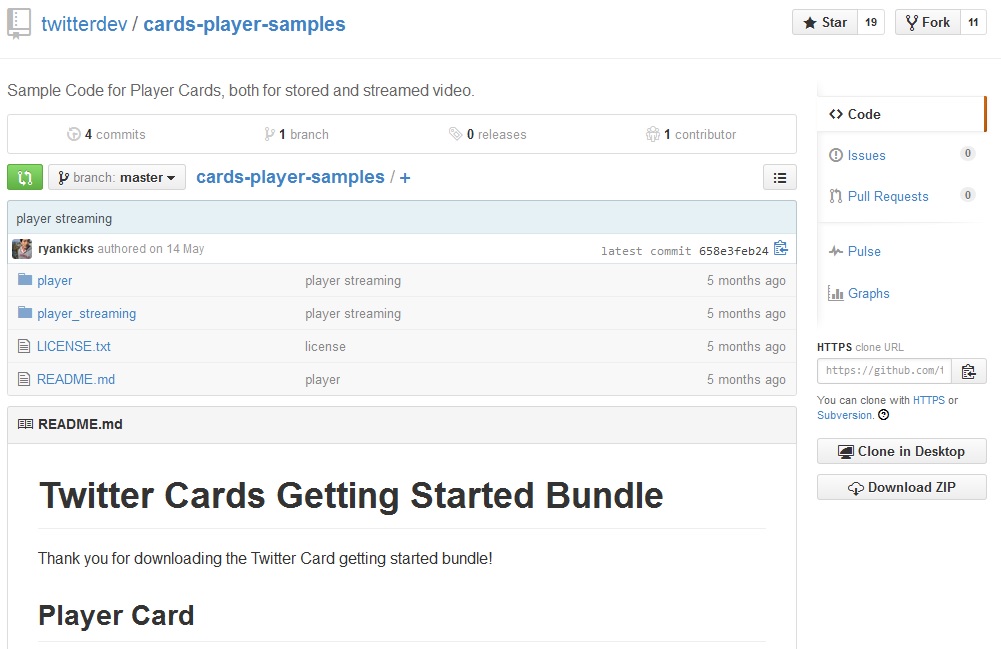Click ryankicks avatar thumbnail
Screen dimensions: 1001x649
22,249
